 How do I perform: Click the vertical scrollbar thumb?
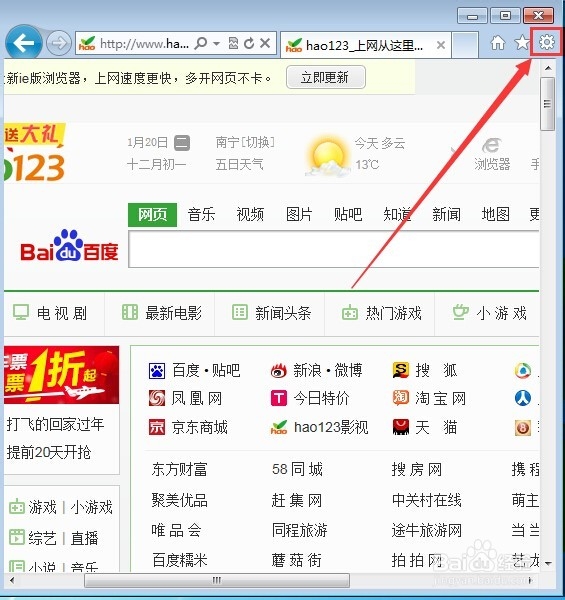pos(548,104)
